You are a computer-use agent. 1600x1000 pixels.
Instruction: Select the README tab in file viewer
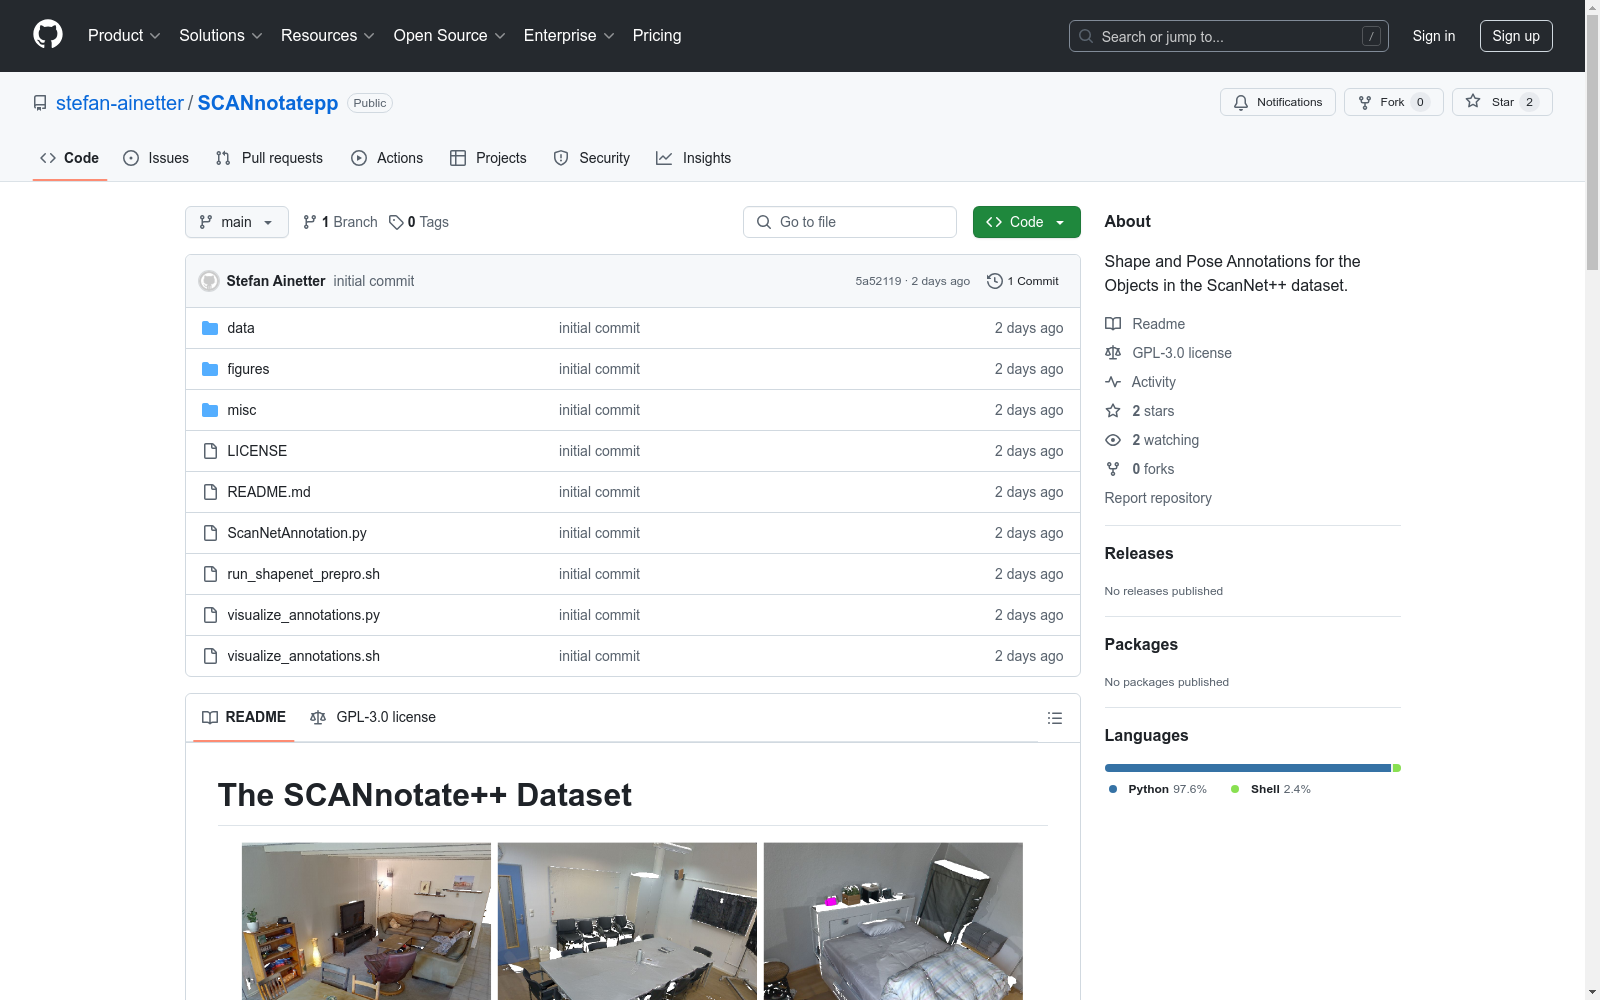tap(244, 717)
